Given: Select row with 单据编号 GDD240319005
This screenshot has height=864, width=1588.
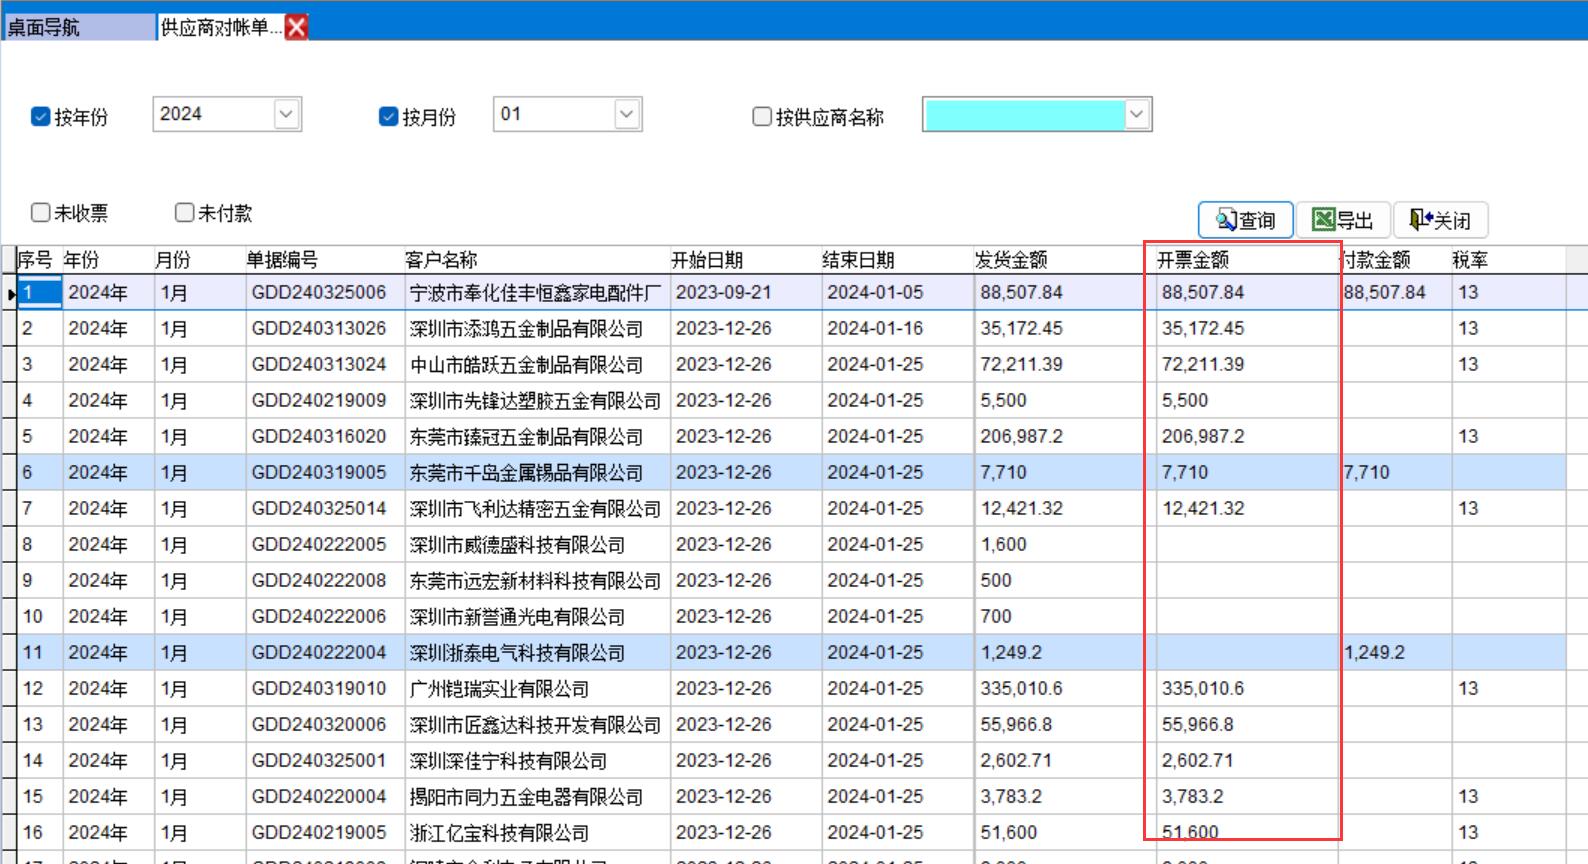Looking at the screenshot, I should point(318,472).
